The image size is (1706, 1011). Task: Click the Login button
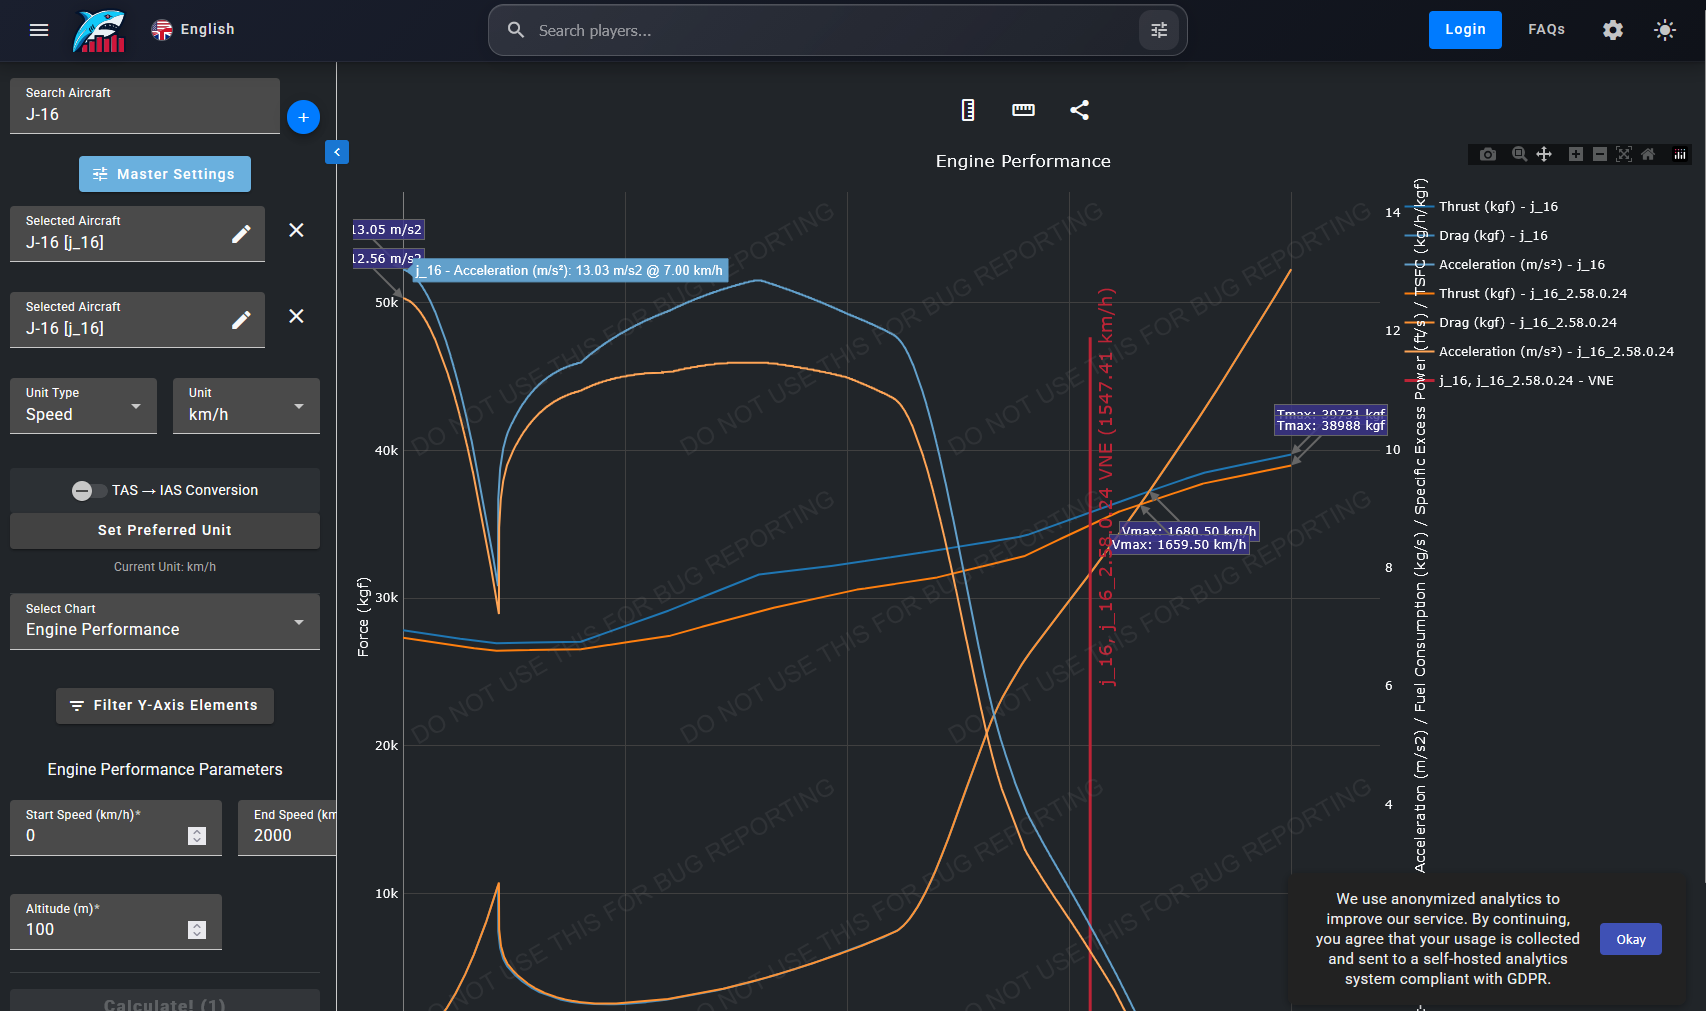click(x=1465, y=30)
